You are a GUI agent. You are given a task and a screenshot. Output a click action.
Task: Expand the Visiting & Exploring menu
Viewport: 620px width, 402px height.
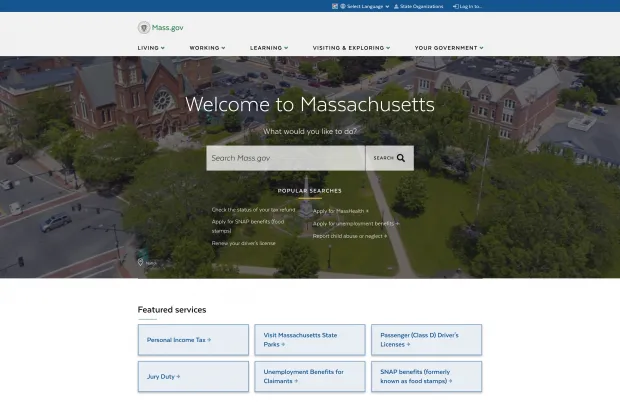(351, 48)
